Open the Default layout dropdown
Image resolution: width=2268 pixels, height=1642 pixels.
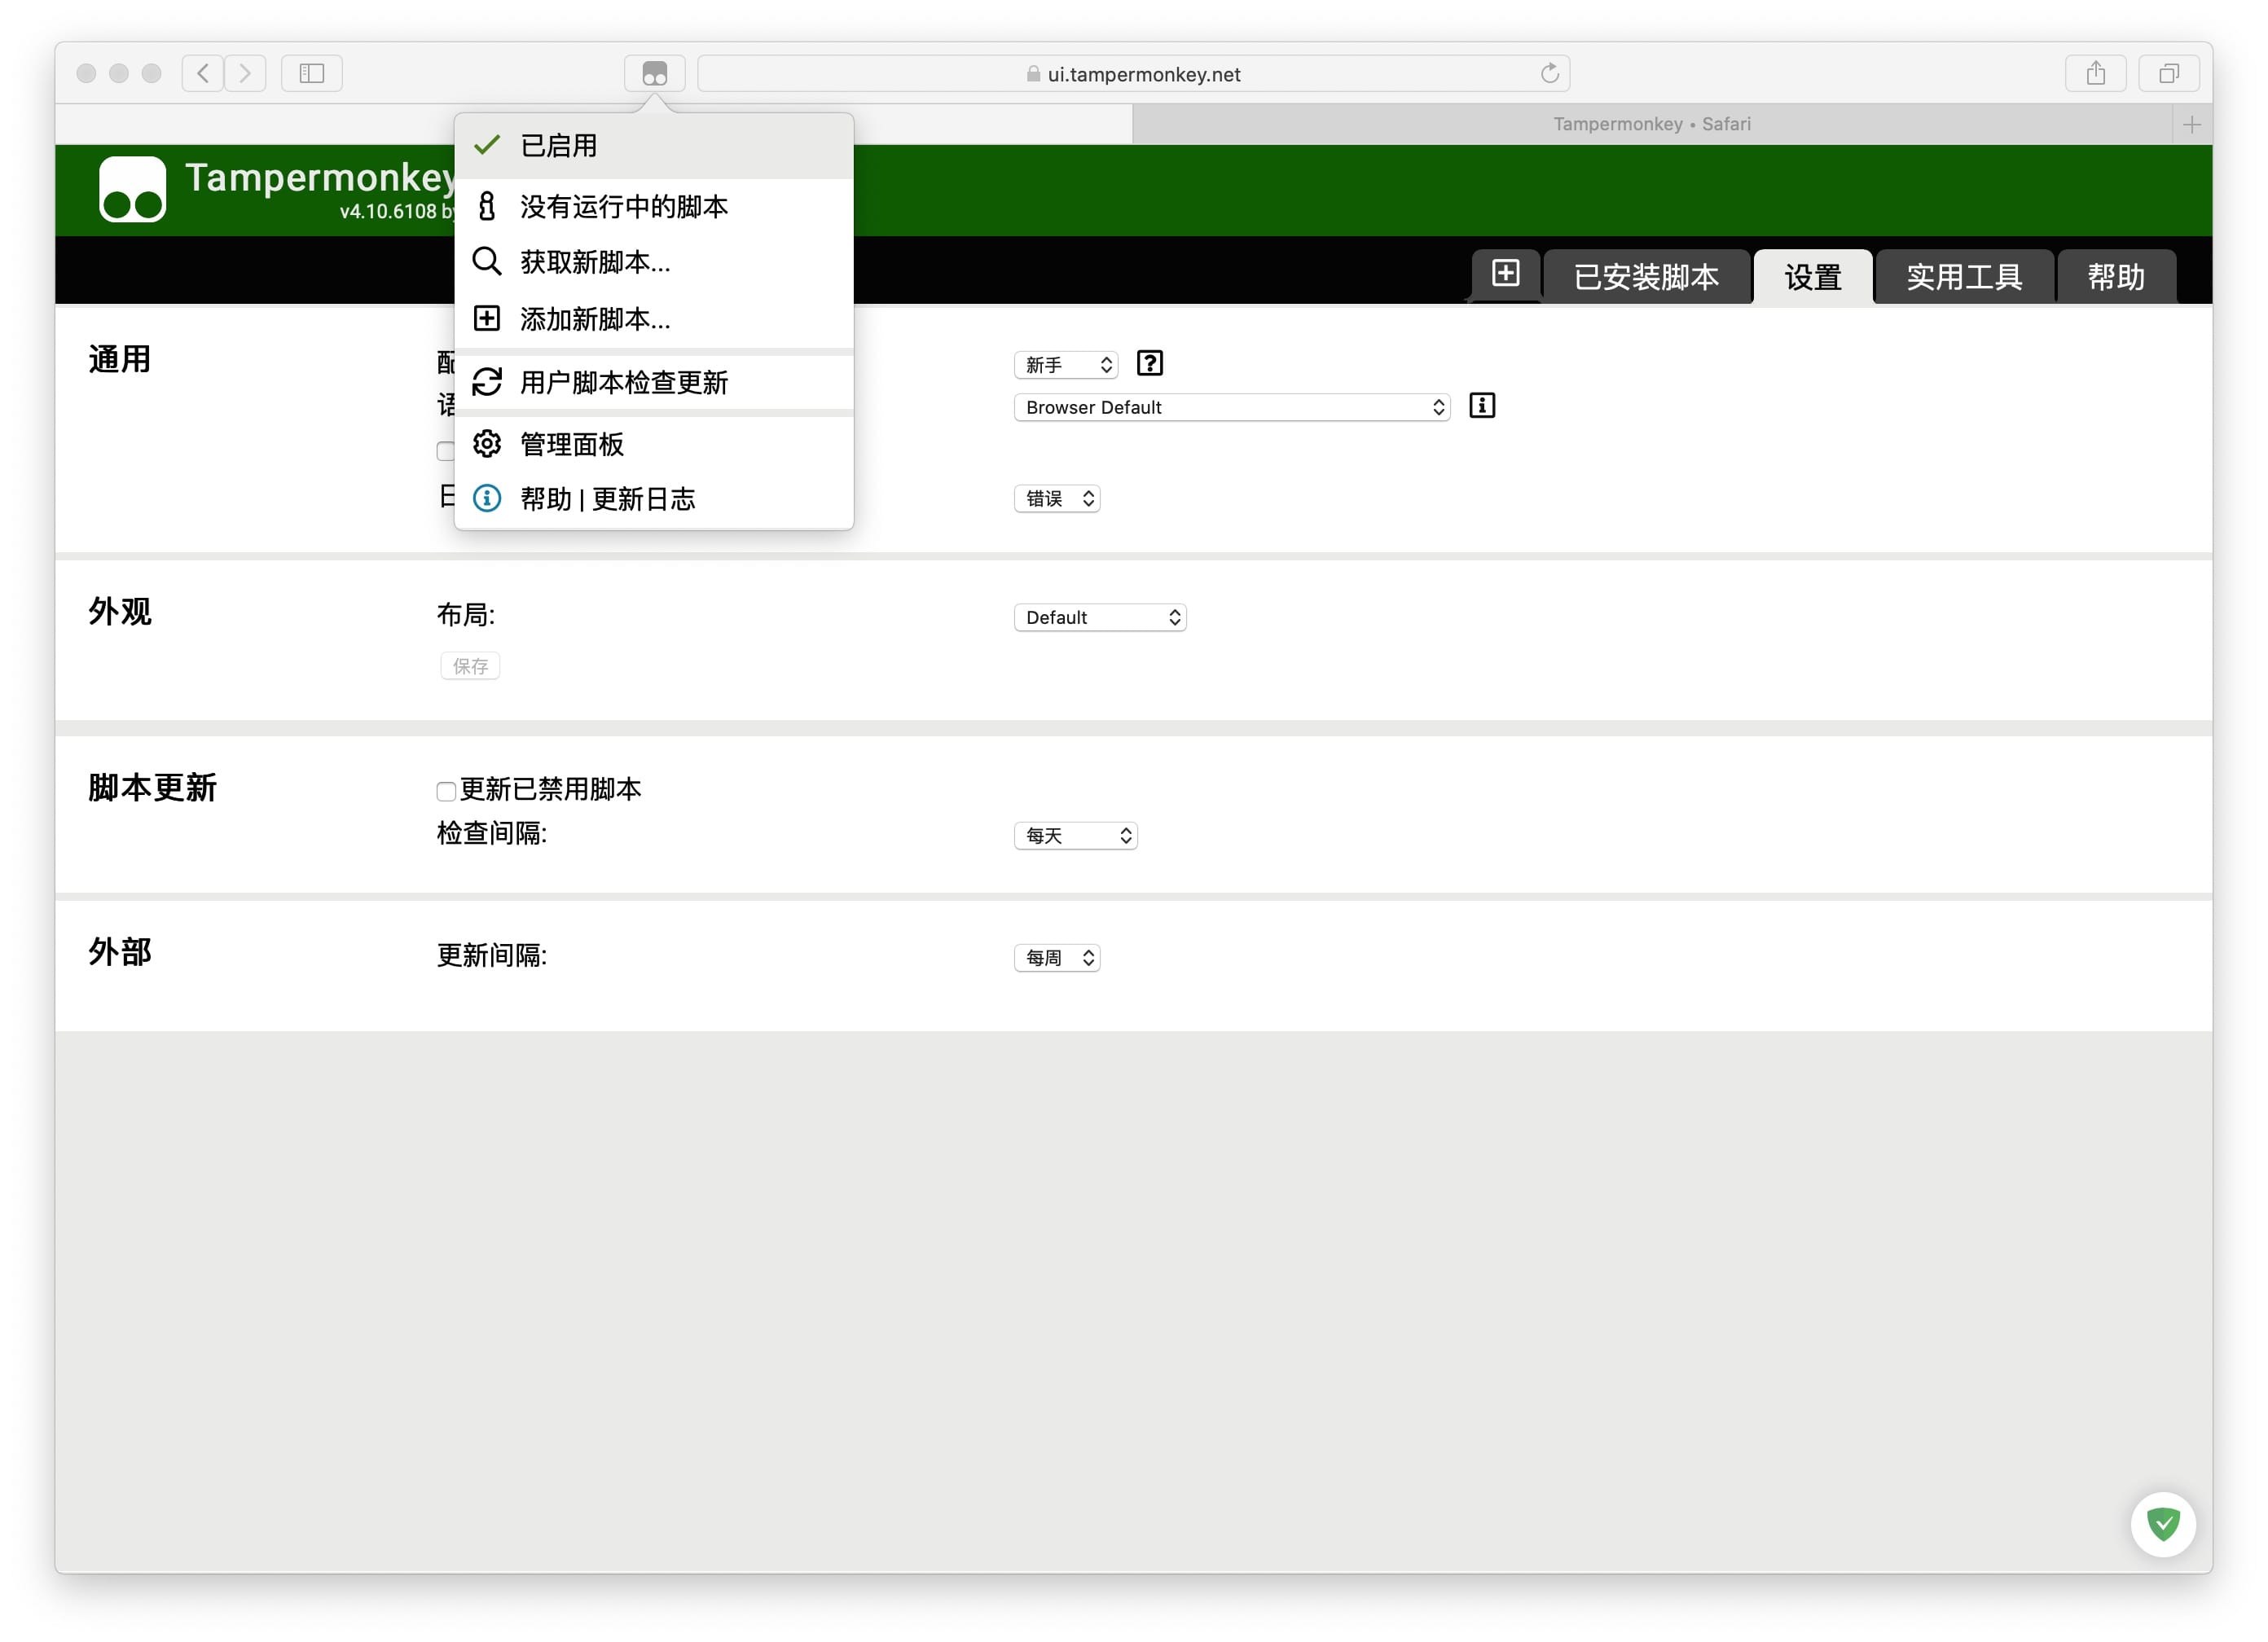[x=1099, y=617]
